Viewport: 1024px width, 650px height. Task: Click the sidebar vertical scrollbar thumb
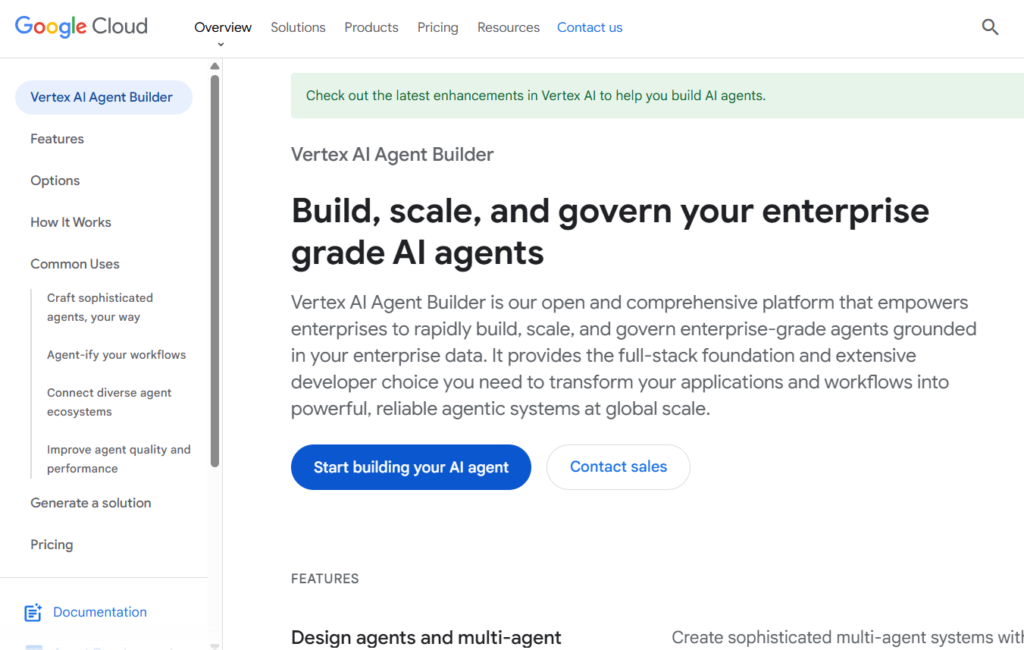pos(215,270)
